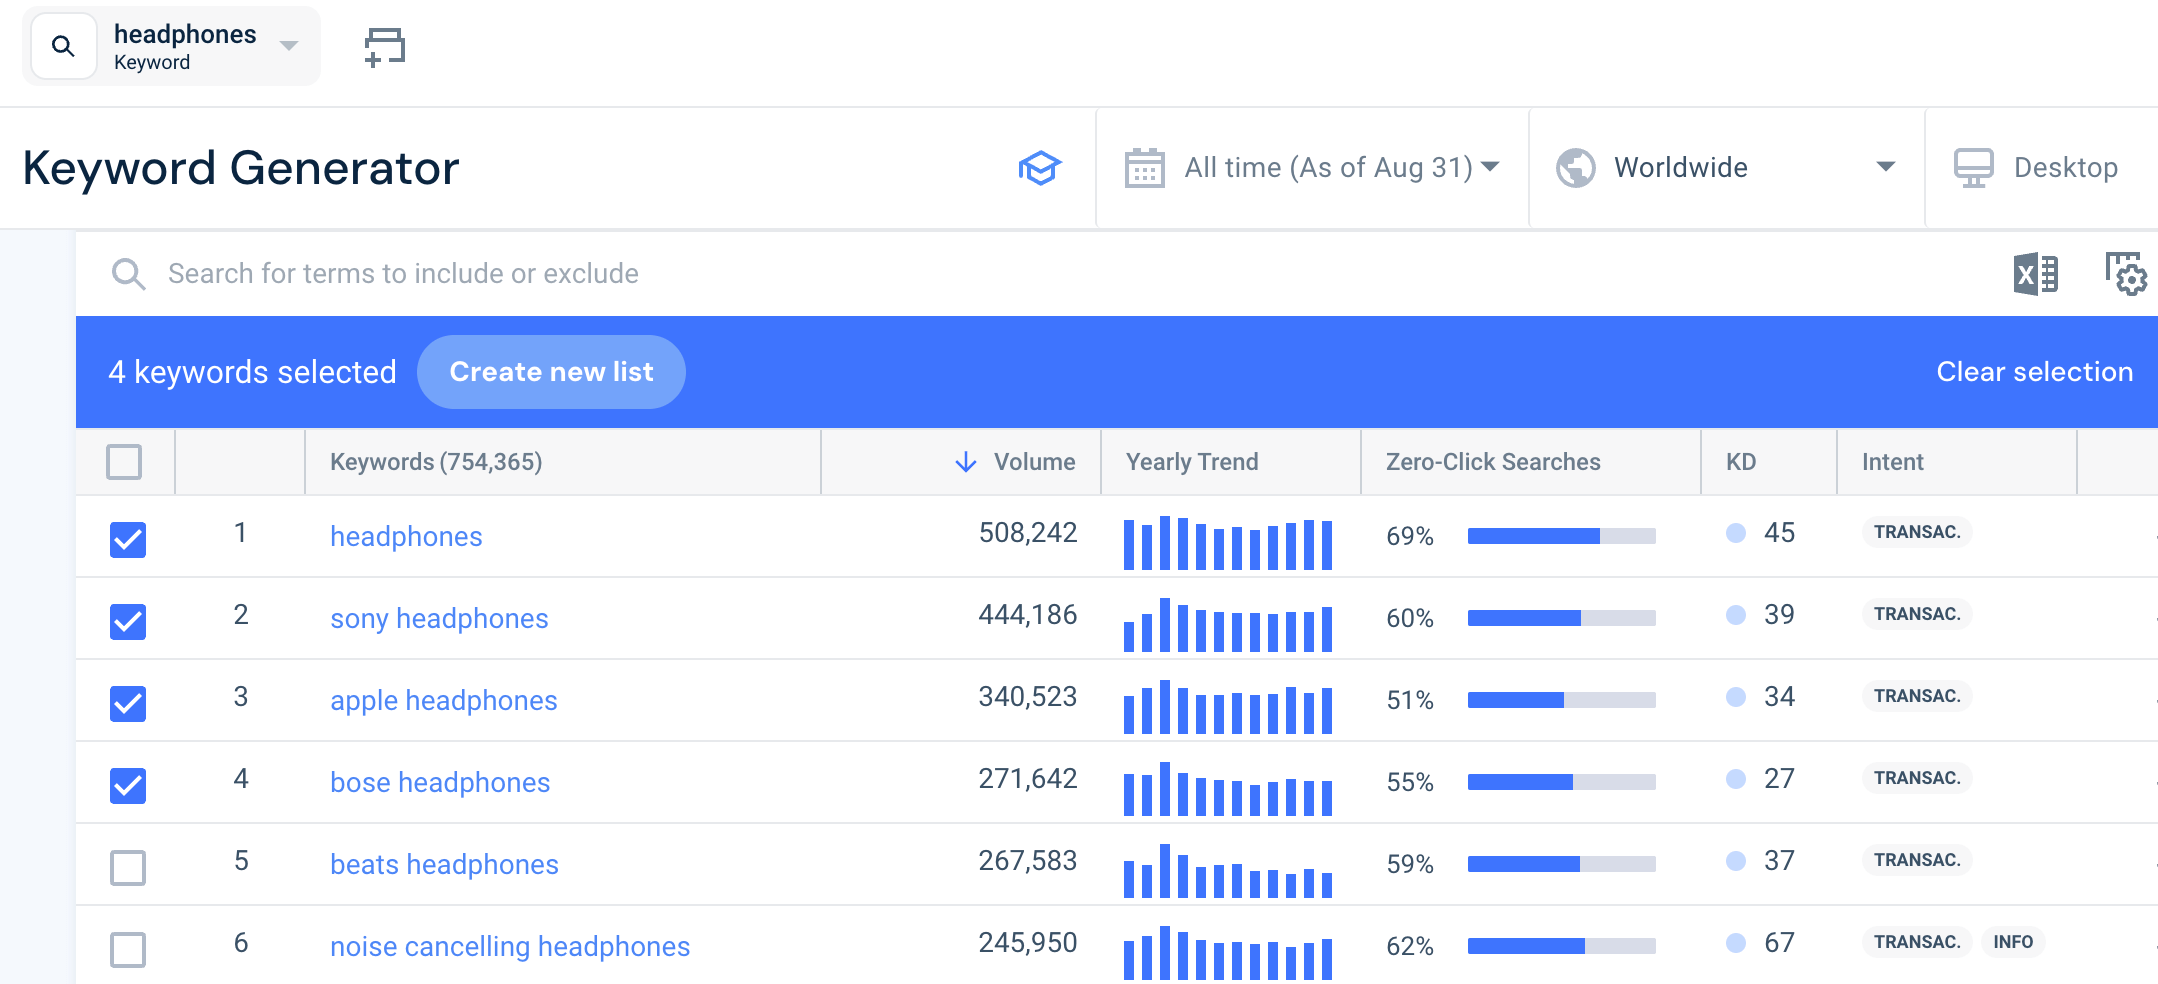Click the 69% zero-click progress bar
Screen dimensions: 2158x984
tap(1561, 536)
